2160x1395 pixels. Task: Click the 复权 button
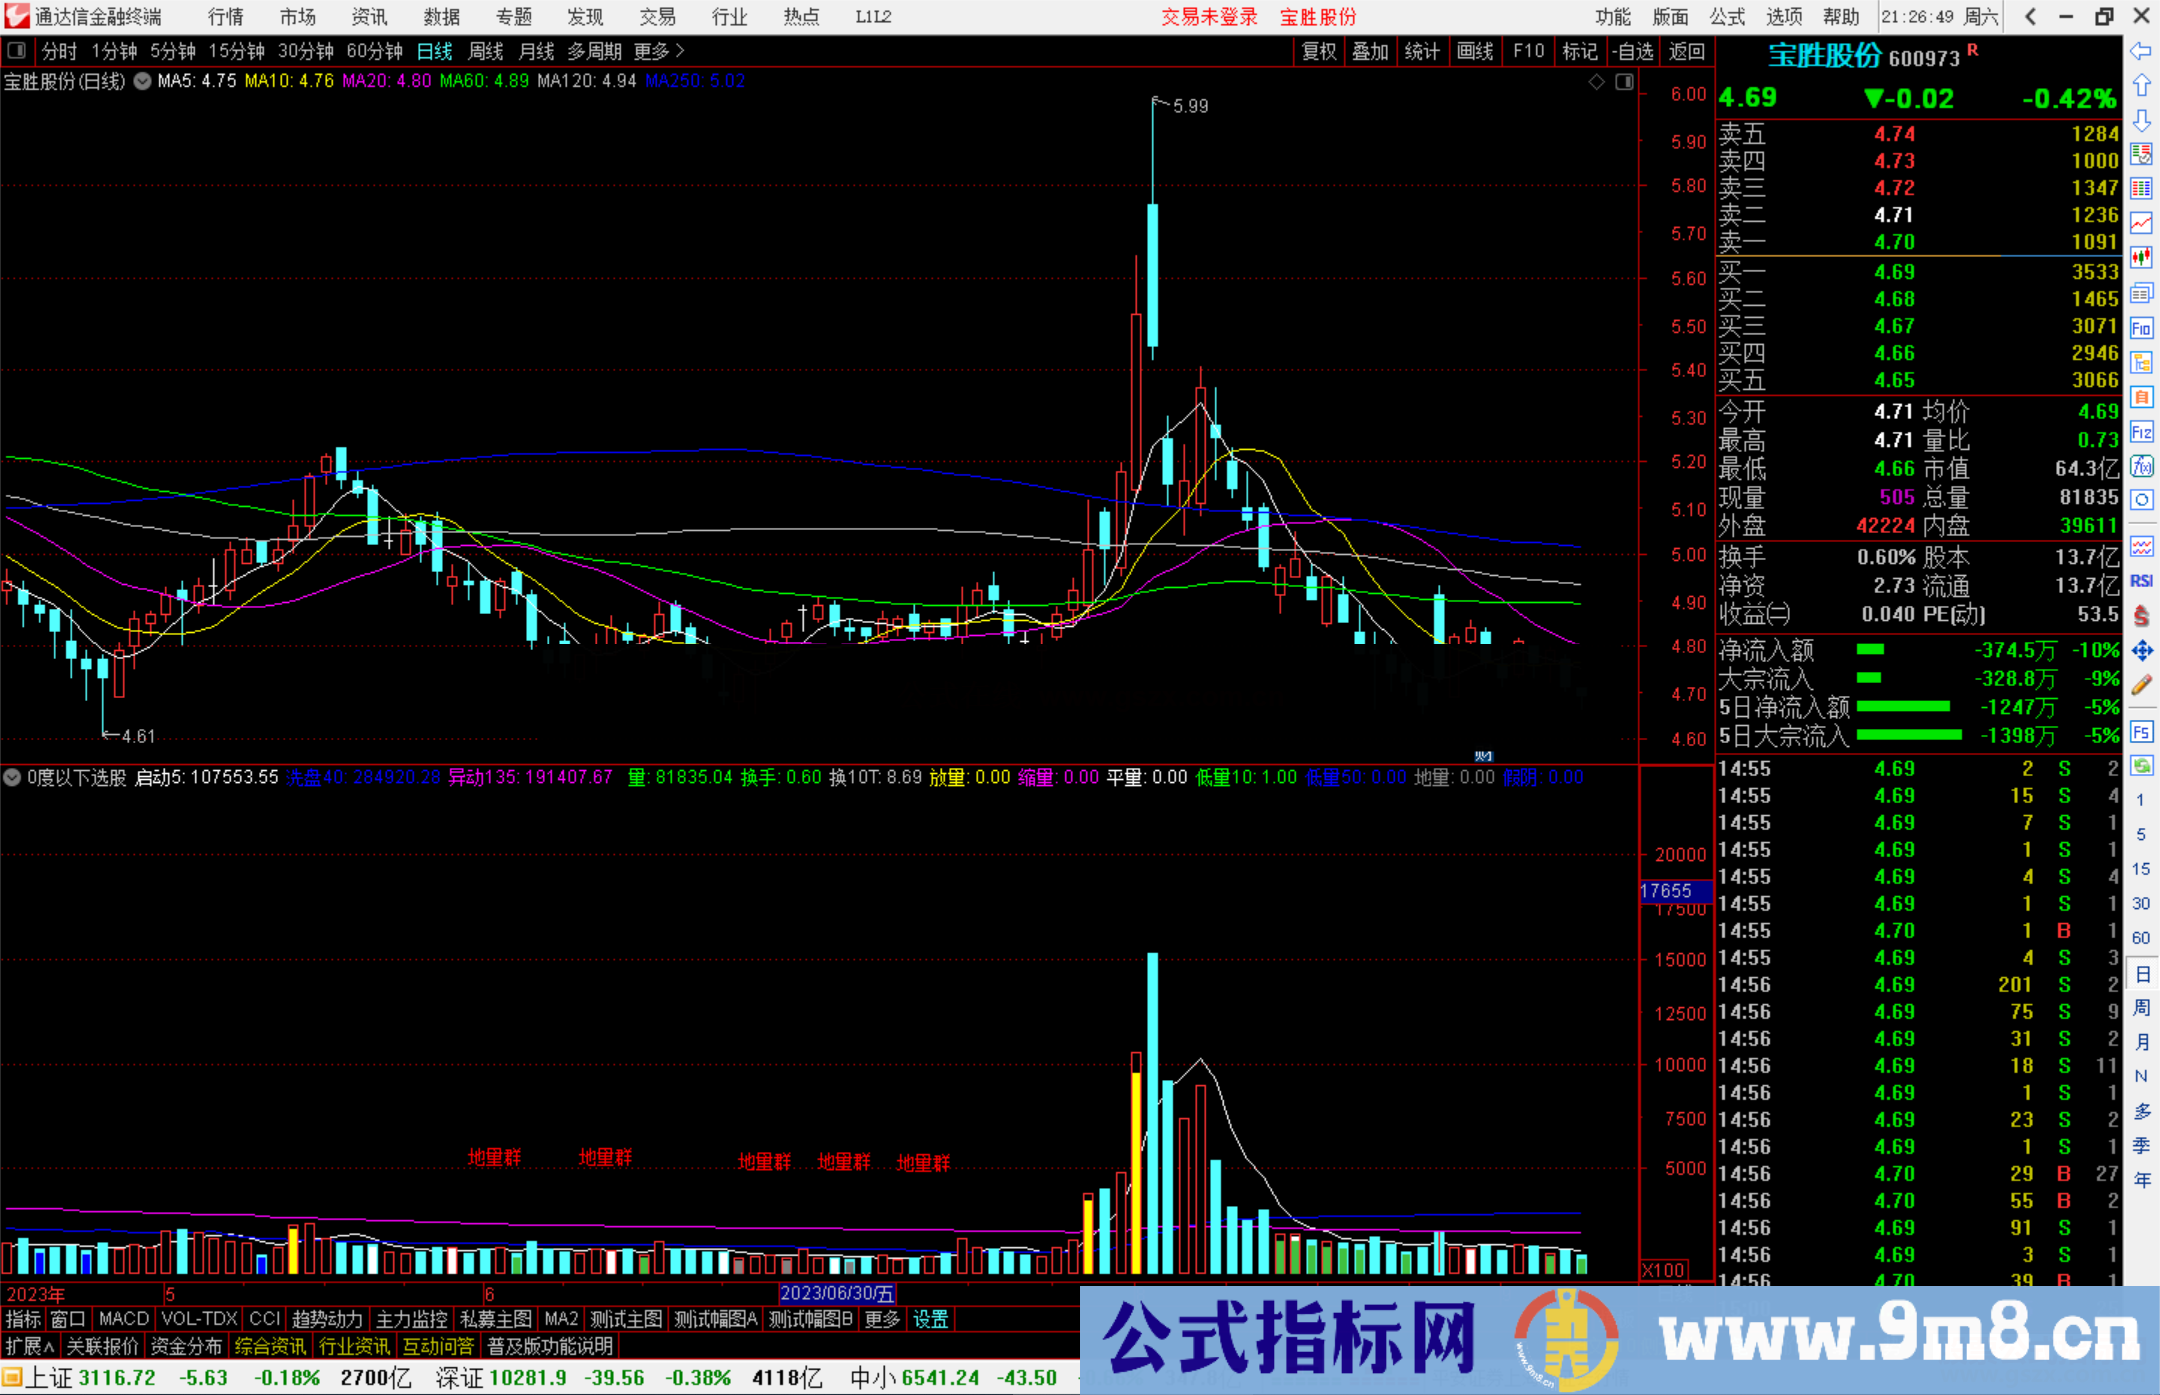(1318, 51)
